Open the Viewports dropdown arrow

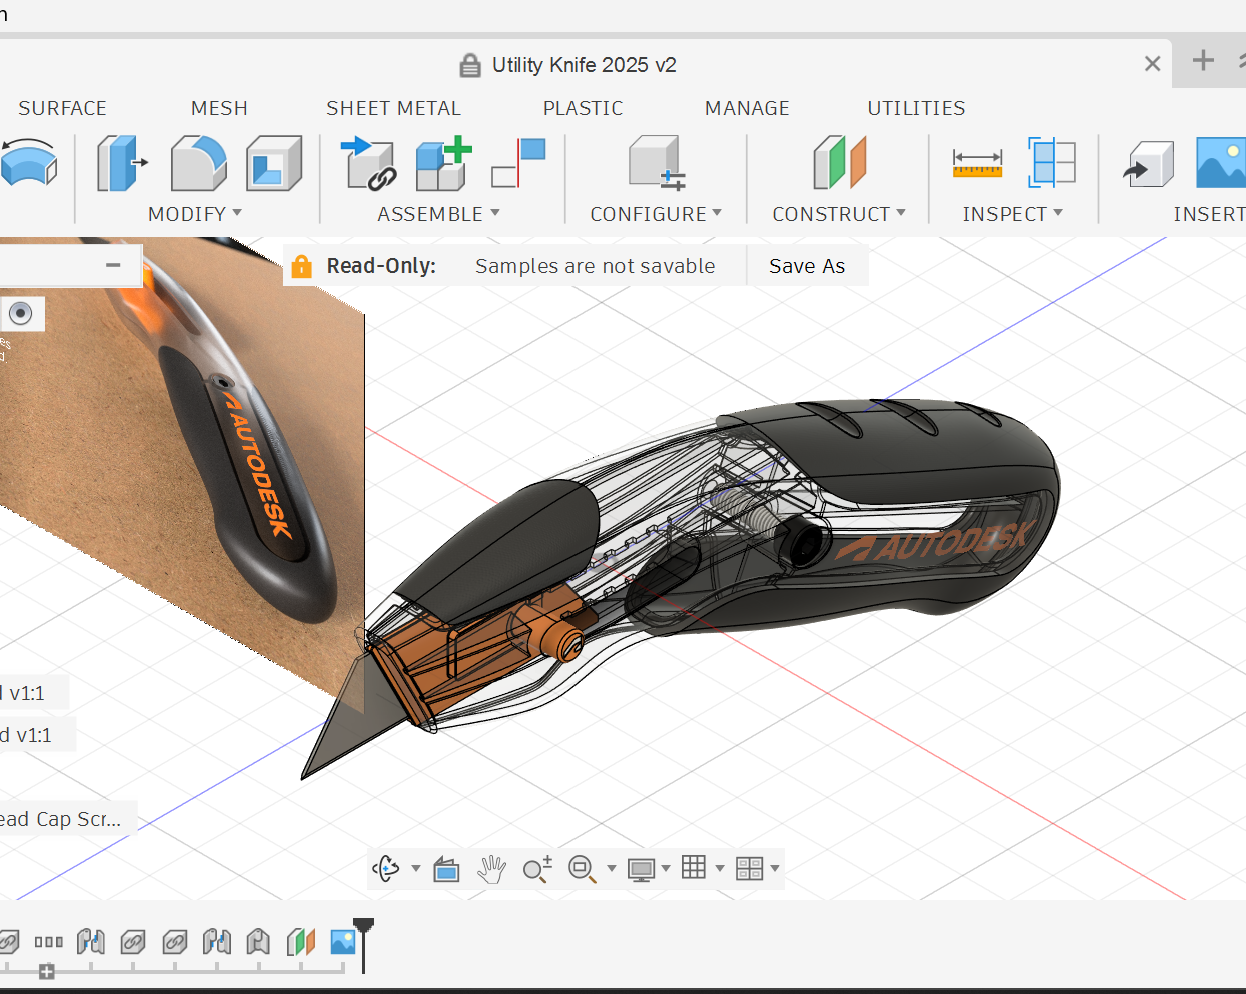pos(775,869)
